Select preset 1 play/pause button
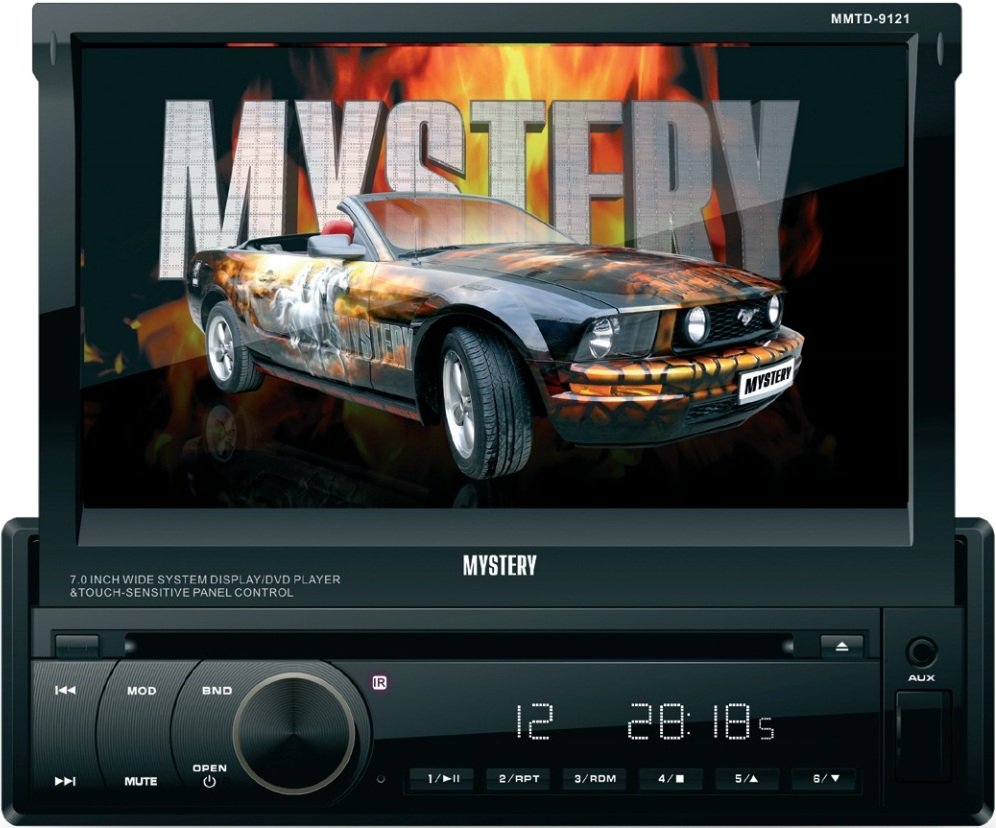This screenshot has height=828, width=996. [443, 779]
